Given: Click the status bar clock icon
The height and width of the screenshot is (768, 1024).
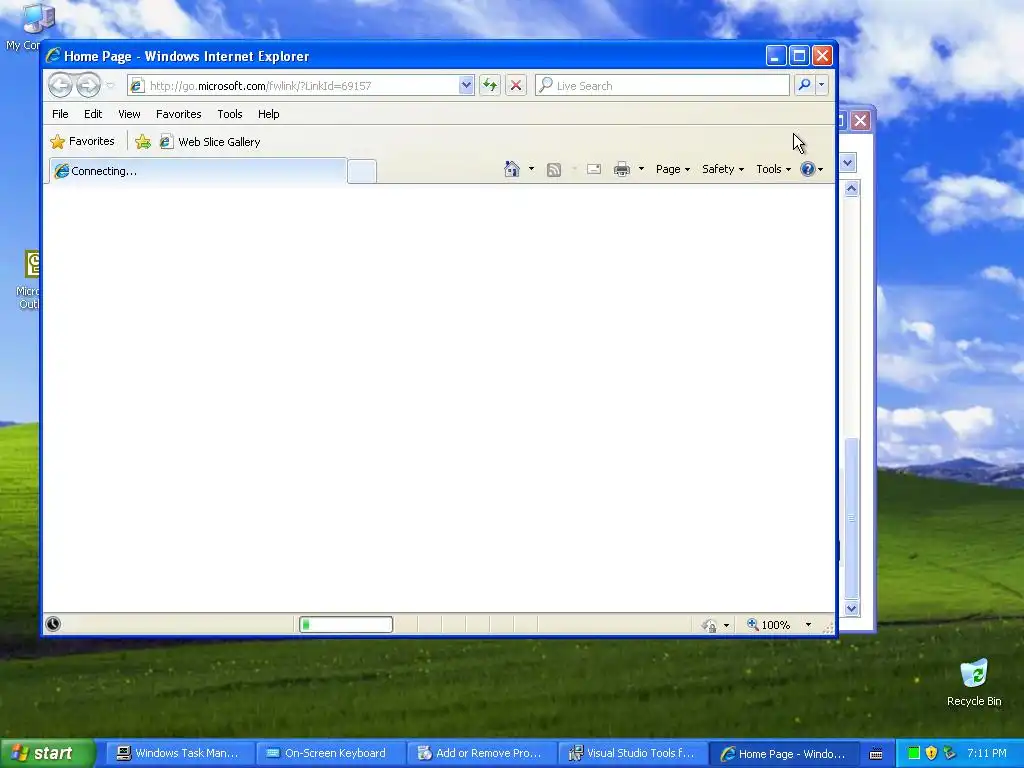Looking at the screenshot, I should (53, 624).
